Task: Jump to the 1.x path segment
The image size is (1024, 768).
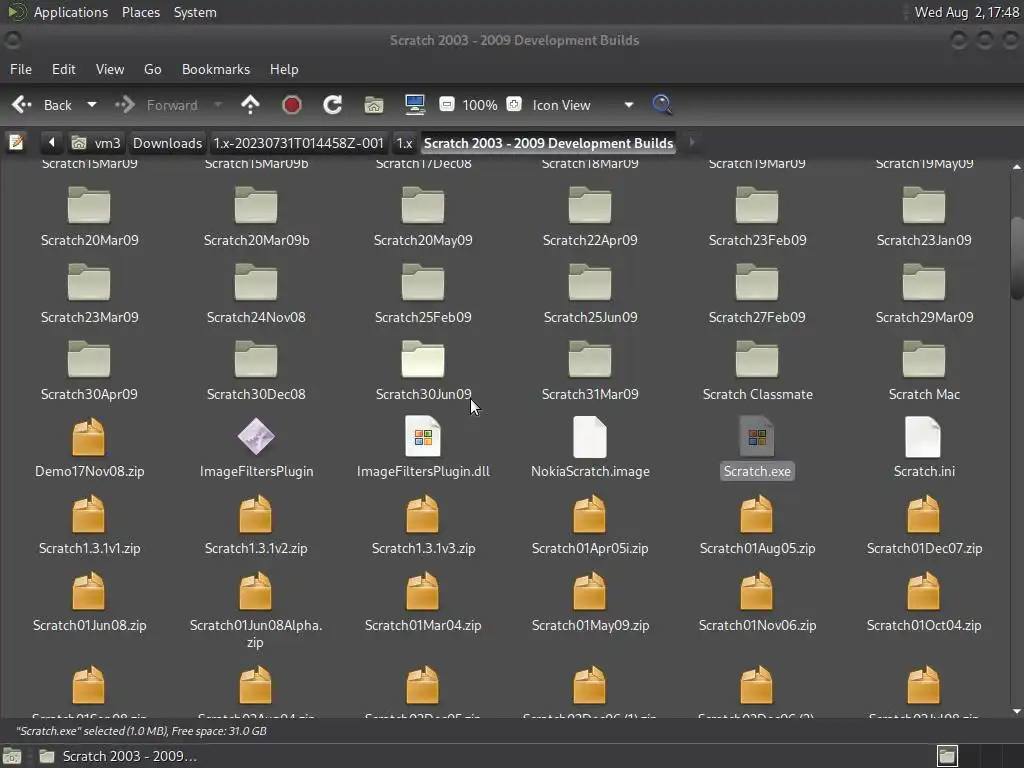Action: (404, 143)
